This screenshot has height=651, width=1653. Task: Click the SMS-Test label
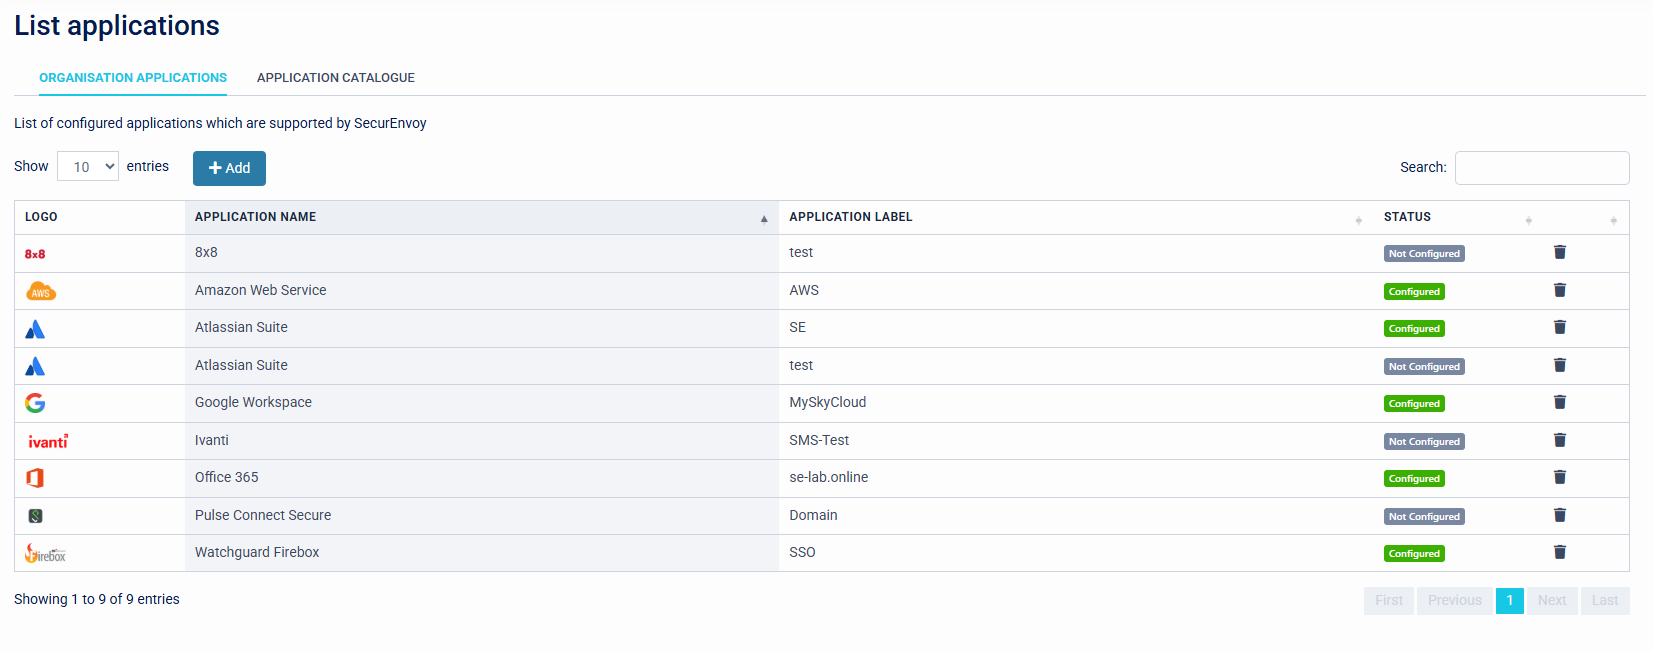tap(819, 440)
